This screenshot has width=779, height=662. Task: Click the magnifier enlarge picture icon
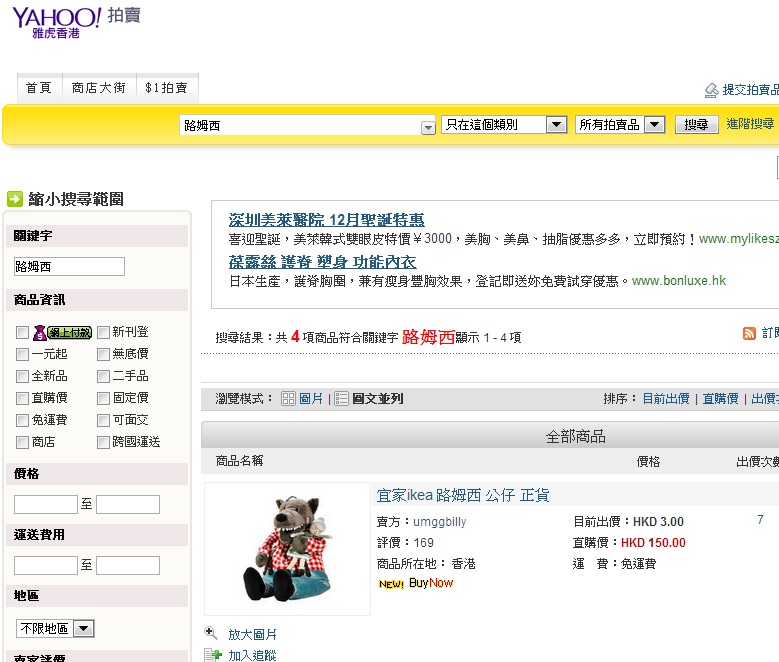point(211,633)
